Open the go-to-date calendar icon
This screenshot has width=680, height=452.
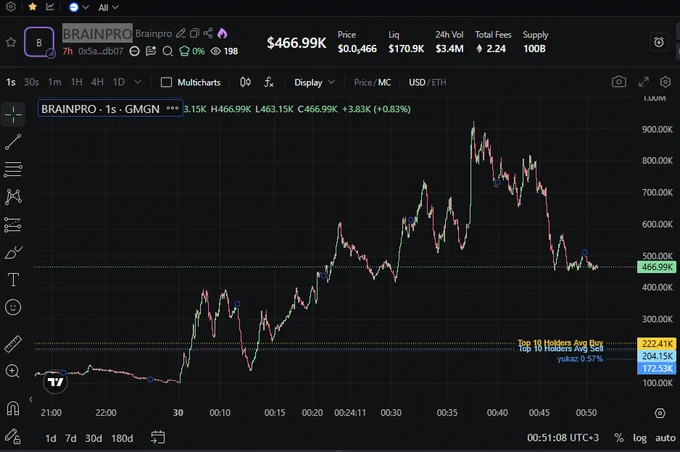pos(157,437)
